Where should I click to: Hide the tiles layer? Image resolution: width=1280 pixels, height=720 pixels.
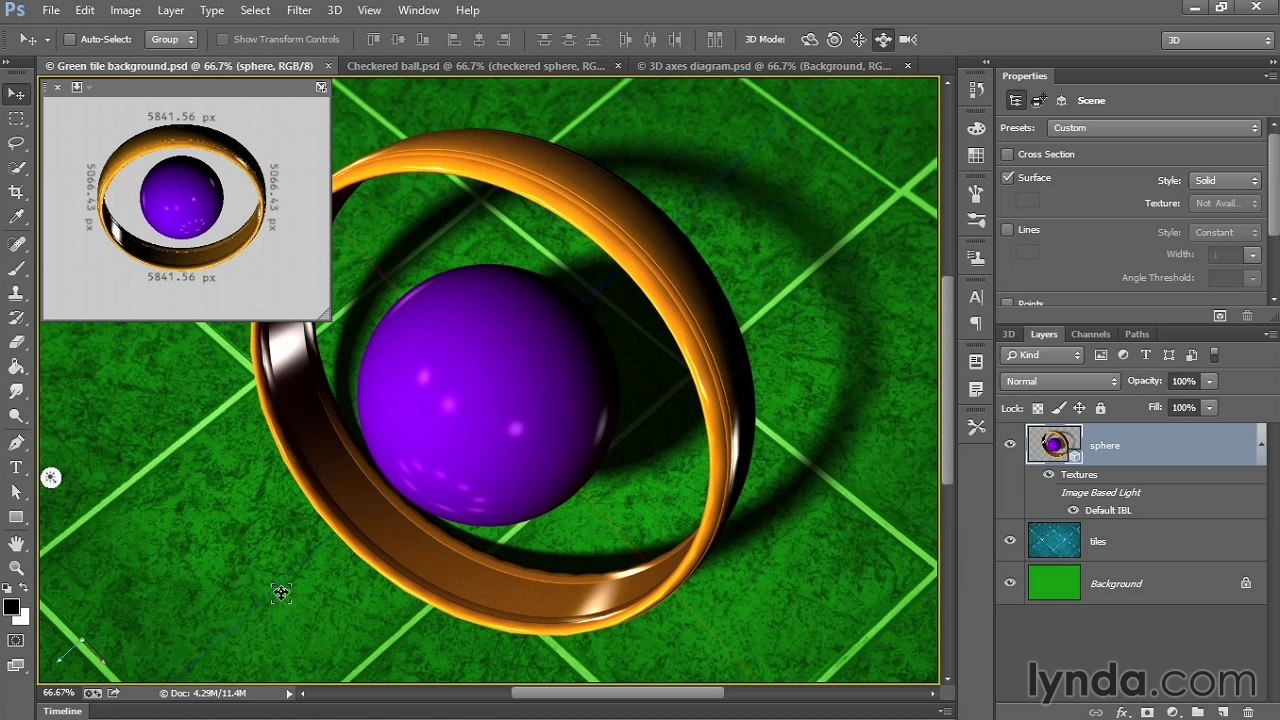1009,541
